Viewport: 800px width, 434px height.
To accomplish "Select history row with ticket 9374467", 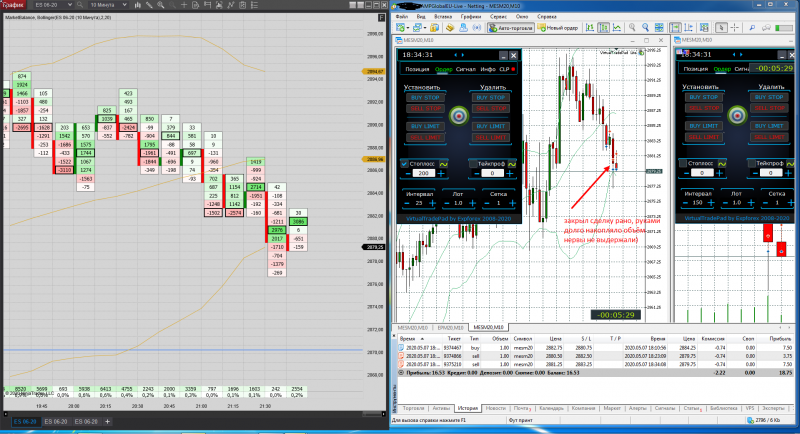I will (x=594, y=348).
